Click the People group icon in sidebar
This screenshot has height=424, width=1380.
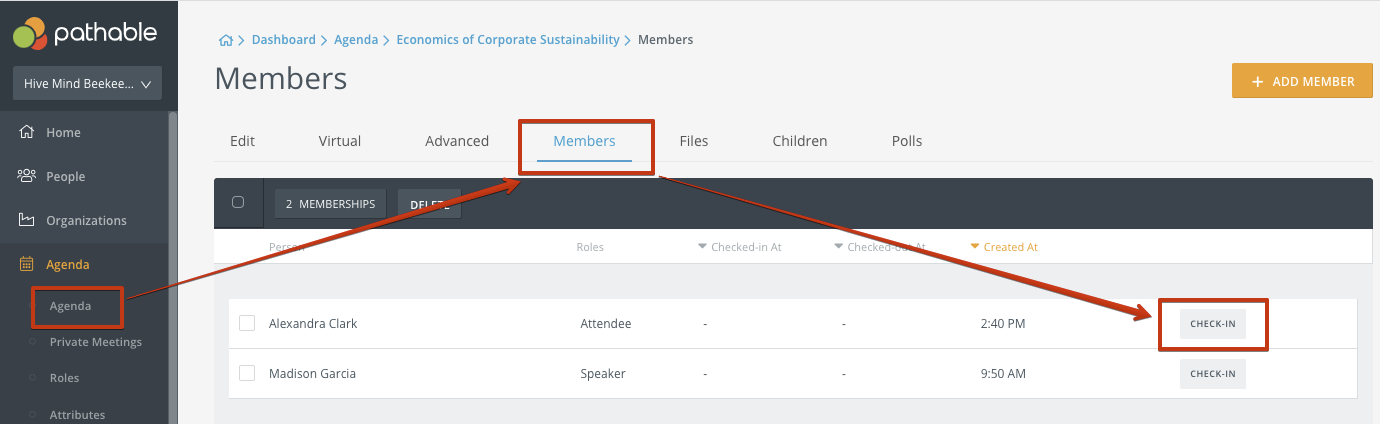(x=27, y=176)
